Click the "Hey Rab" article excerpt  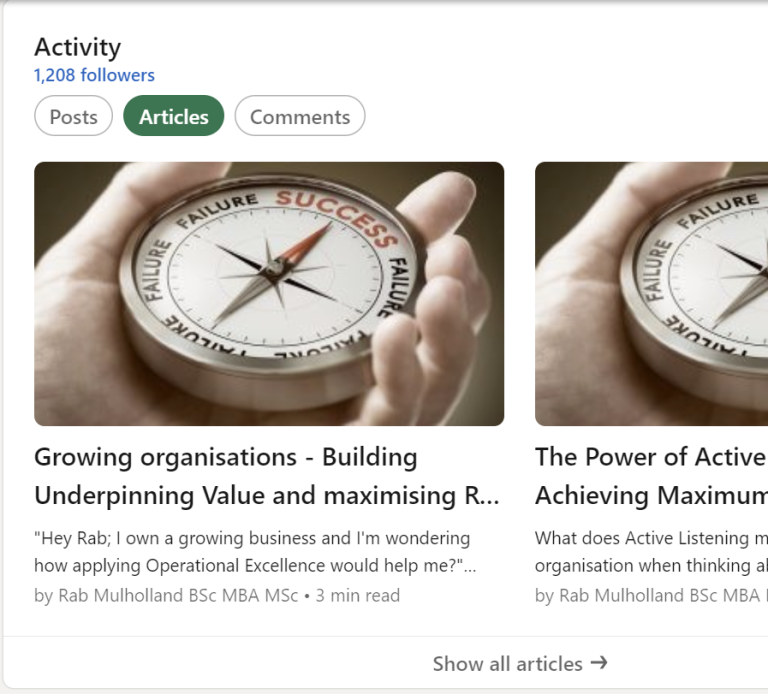click(x=255, y=551)
